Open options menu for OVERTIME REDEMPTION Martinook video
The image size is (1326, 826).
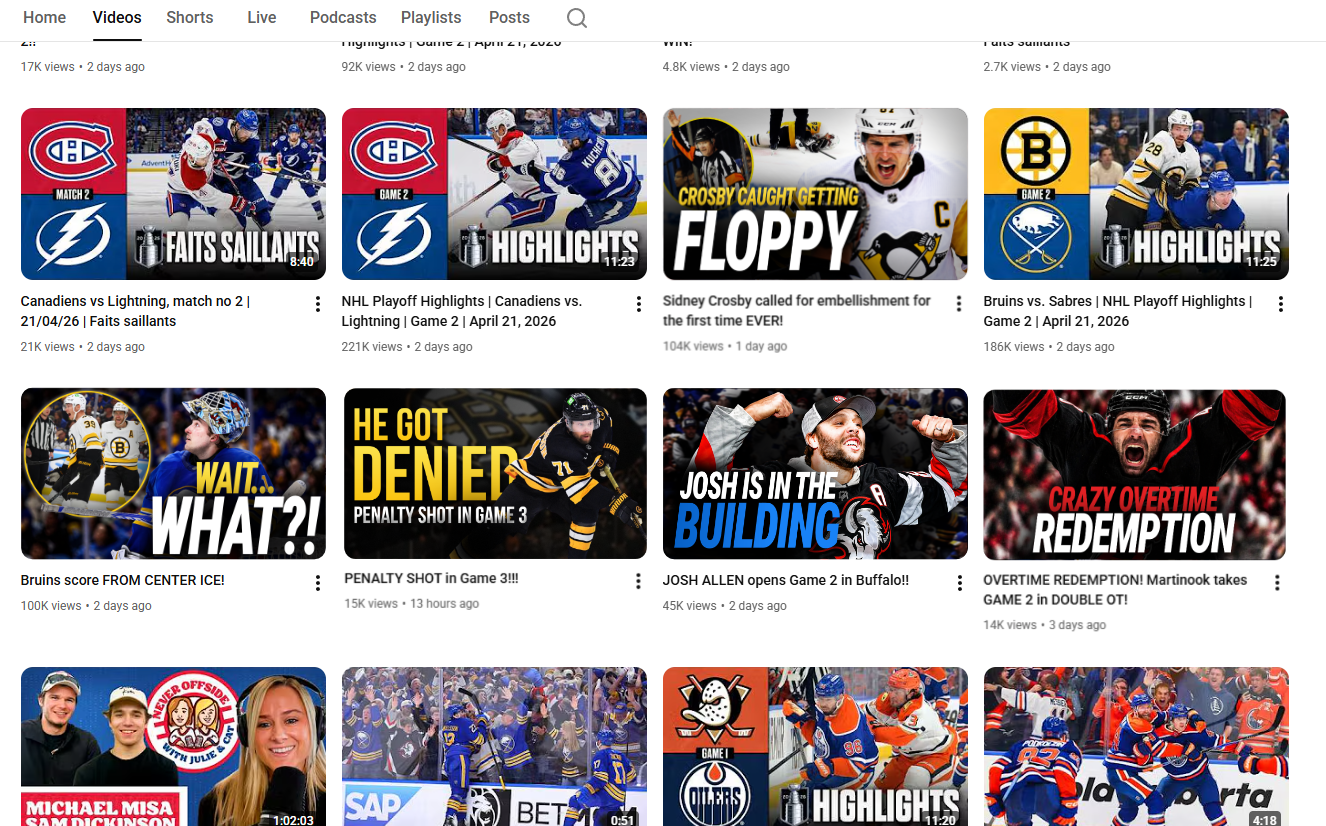tap(1277, 582)
